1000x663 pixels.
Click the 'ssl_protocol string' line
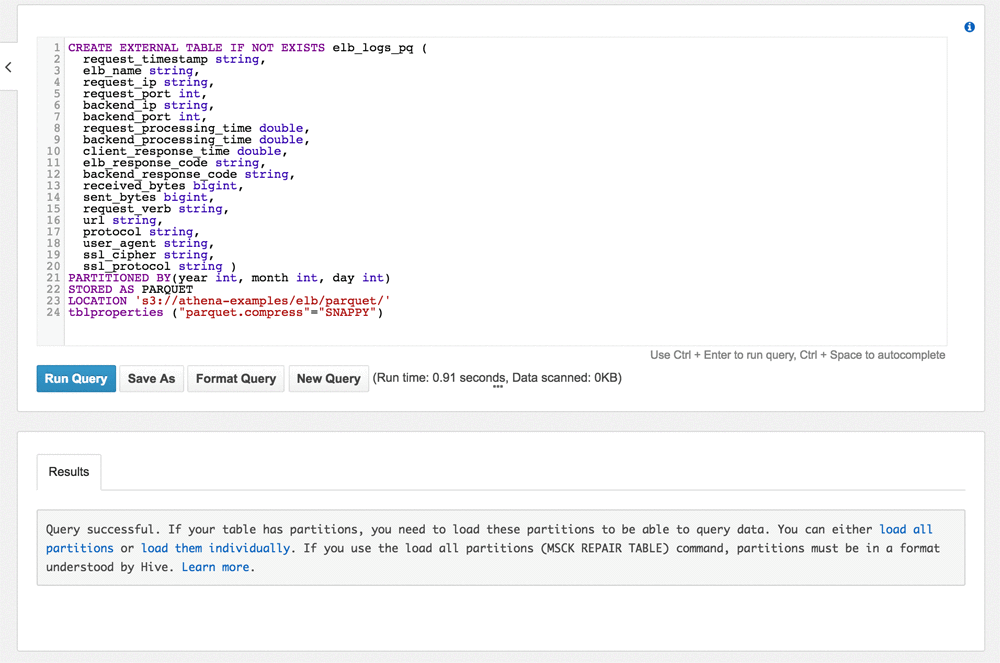159,266
